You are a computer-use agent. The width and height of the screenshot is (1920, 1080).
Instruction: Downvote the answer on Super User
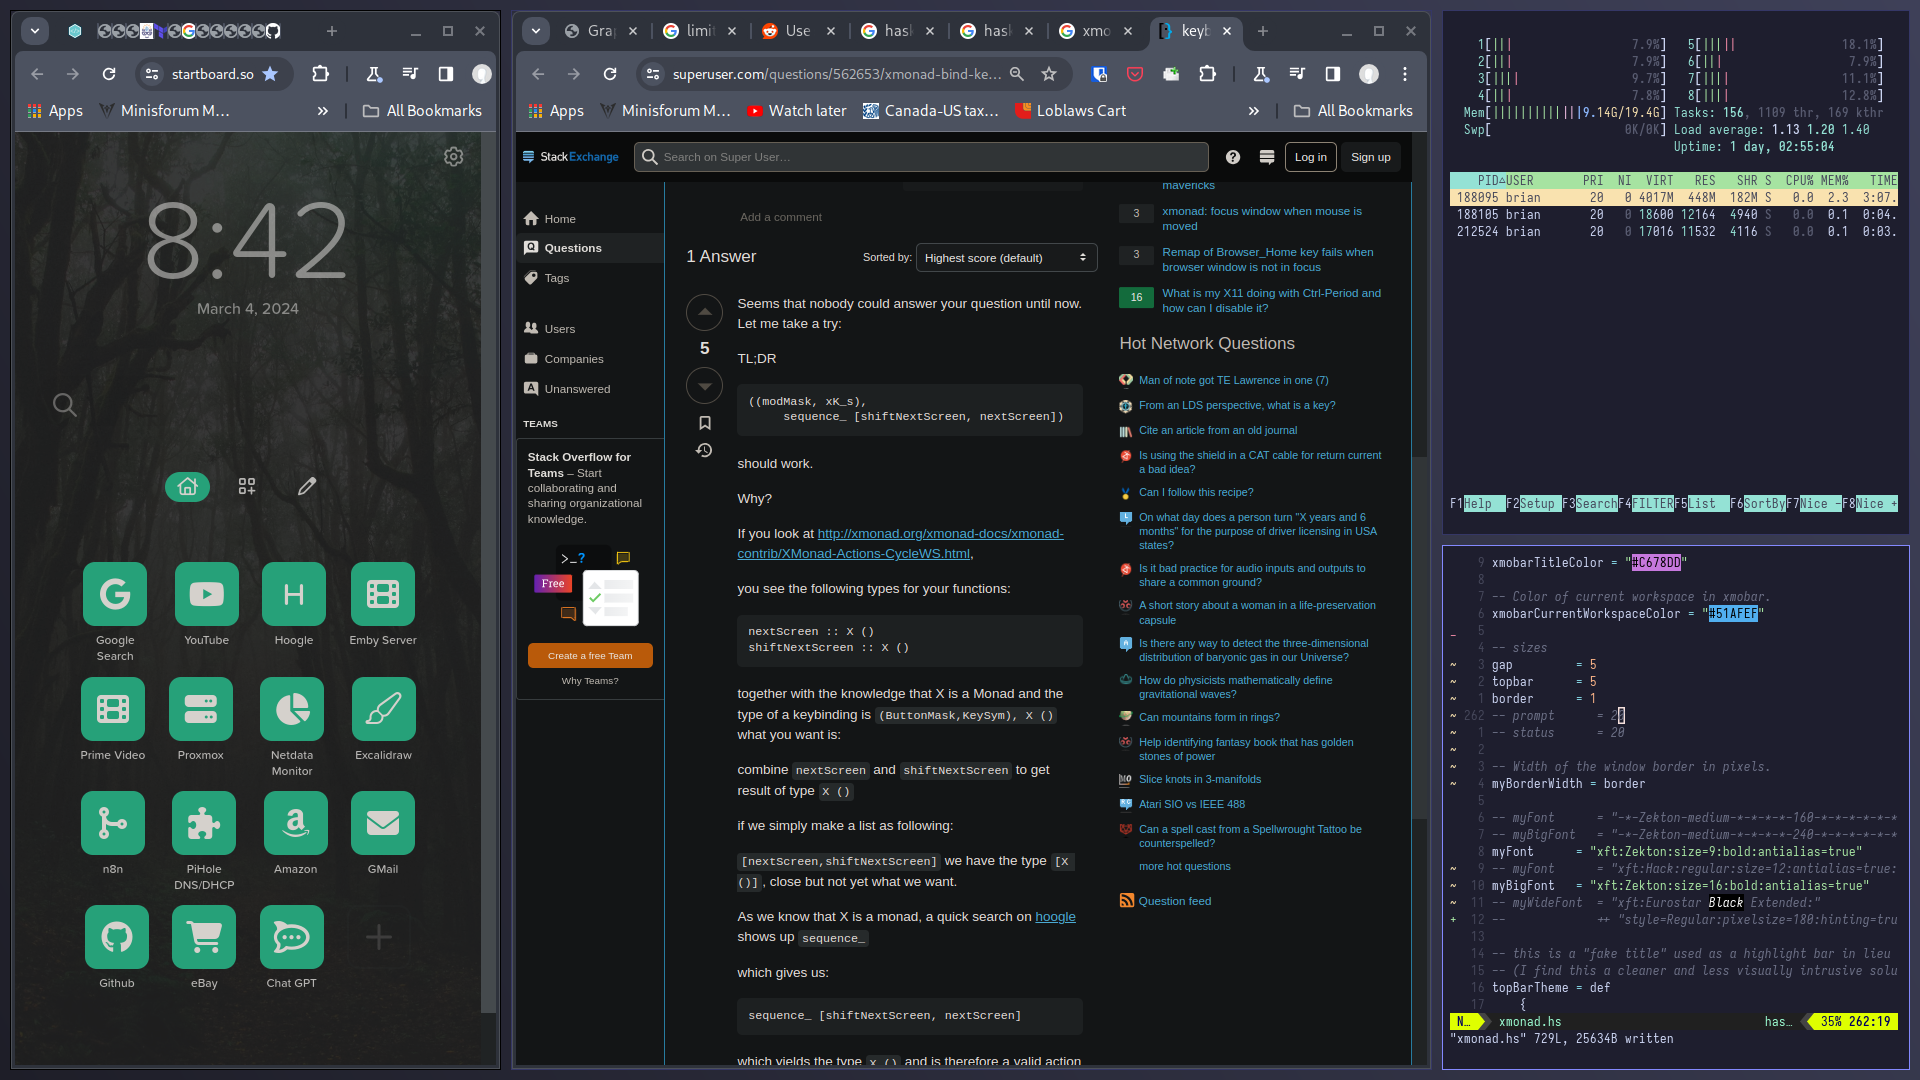pyautogui.click(x=704, y=385)
